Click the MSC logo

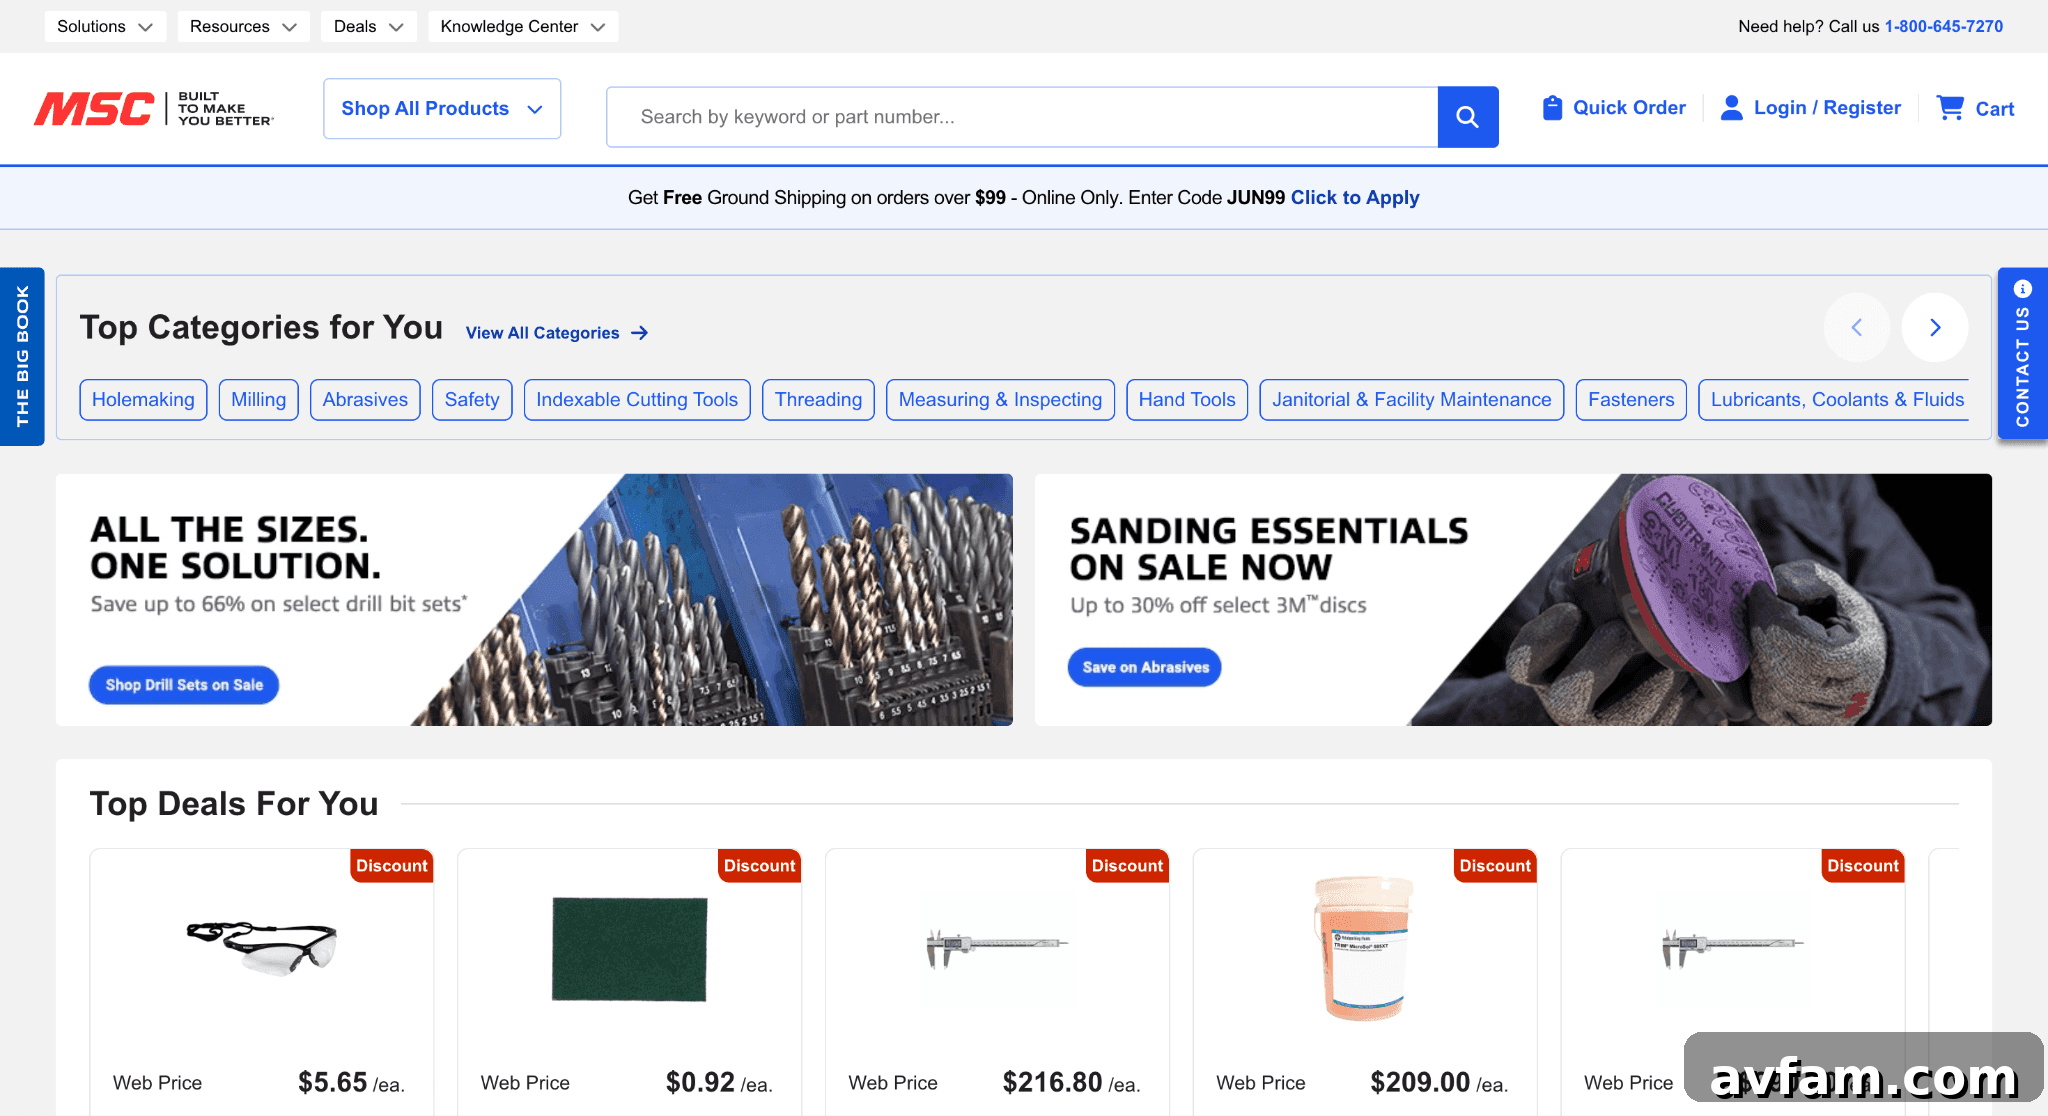point(154,108)
